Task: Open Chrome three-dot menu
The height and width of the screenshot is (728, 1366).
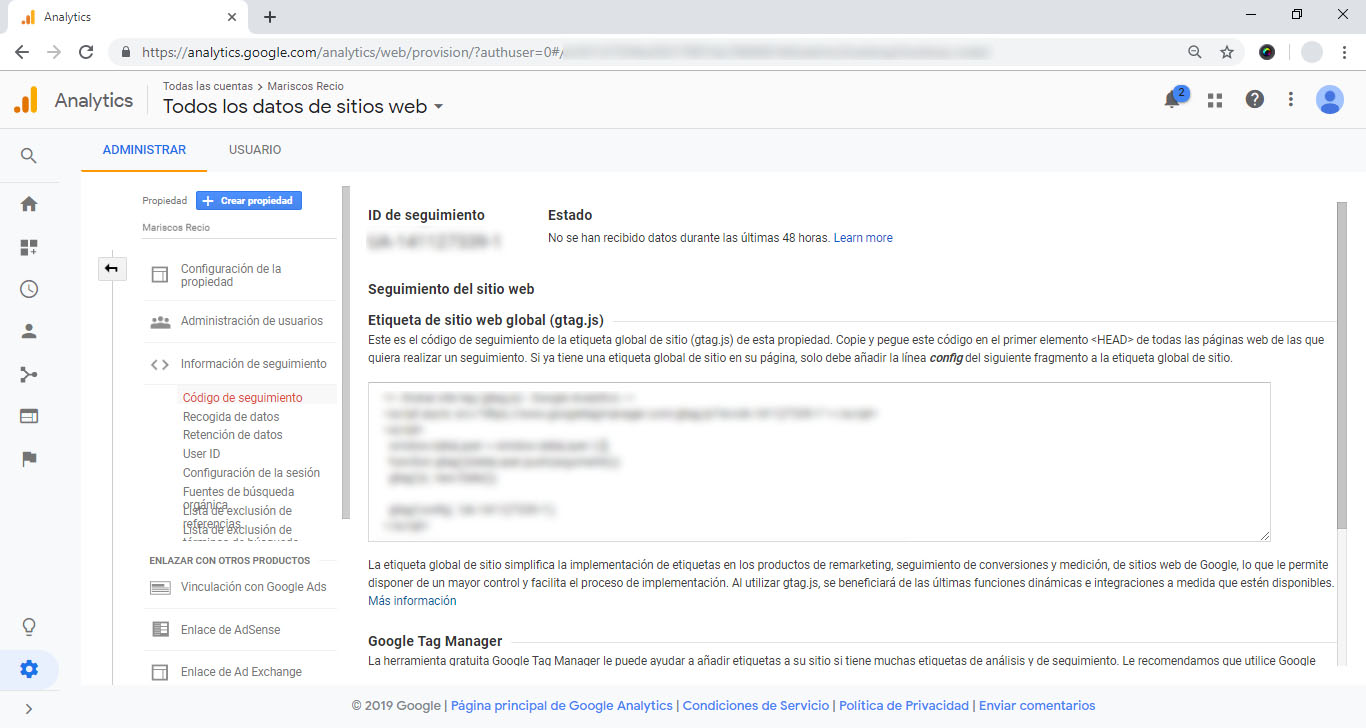Action: click(1344, 52)
